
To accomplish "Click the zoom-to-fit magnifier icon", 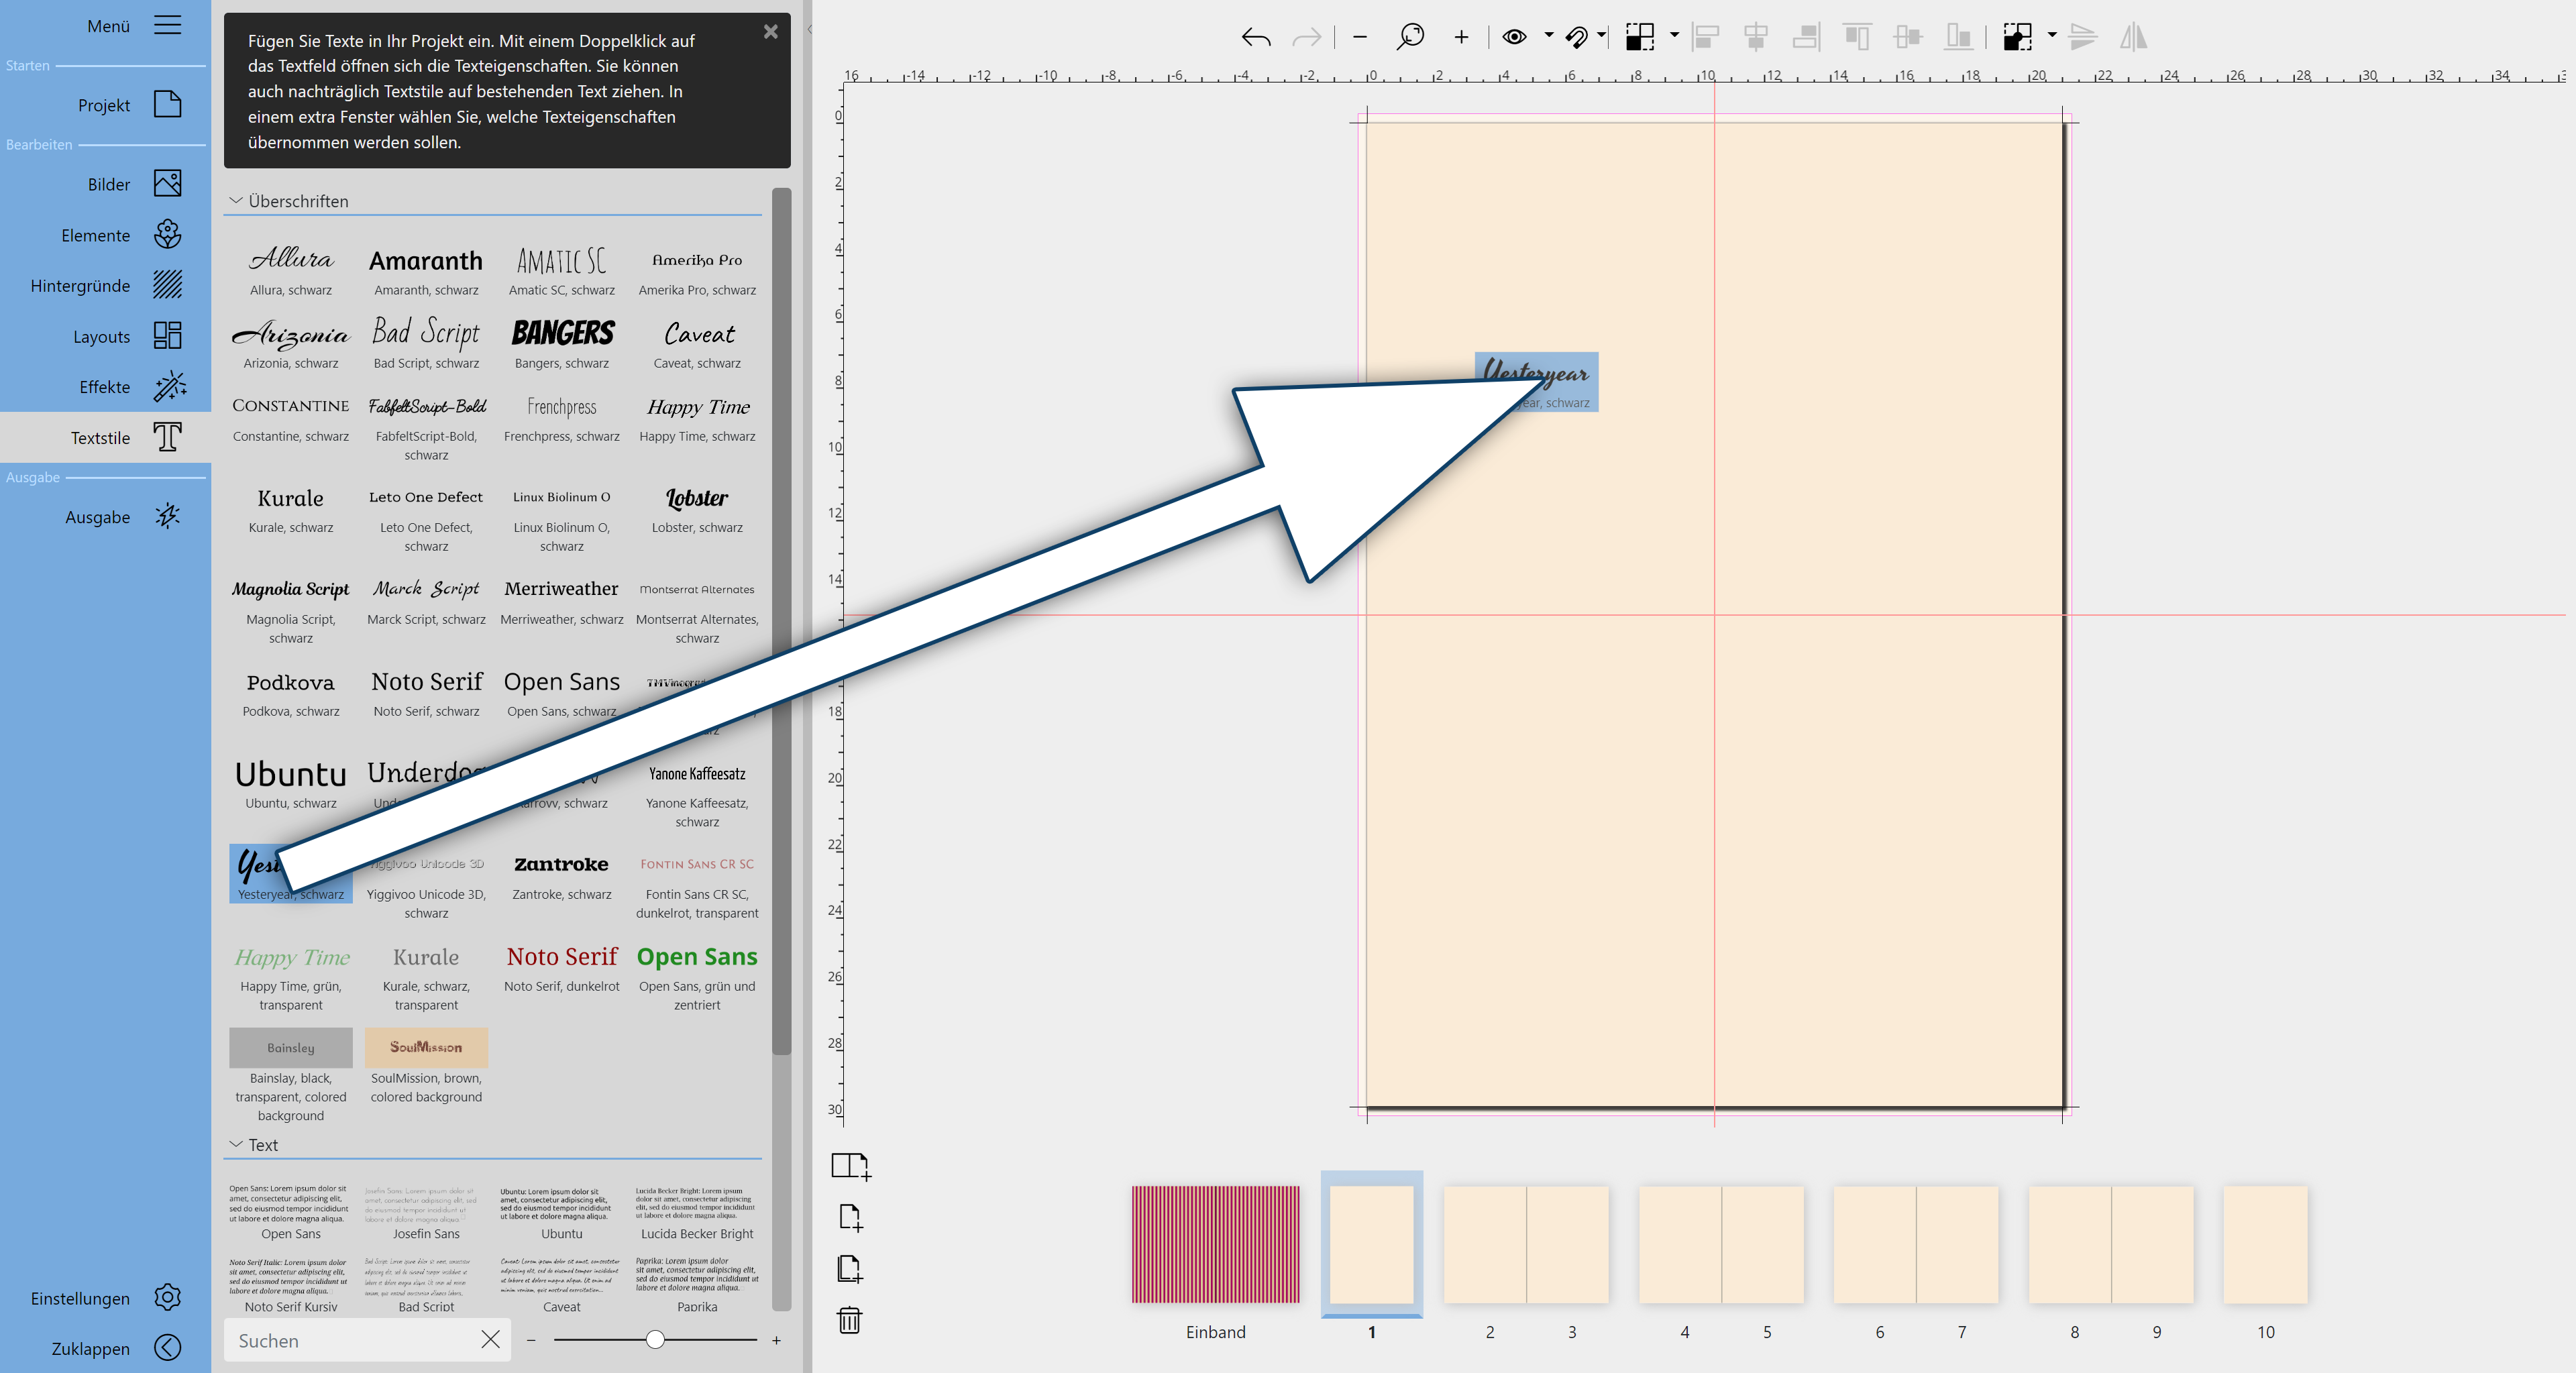I will coord(1410,37).
